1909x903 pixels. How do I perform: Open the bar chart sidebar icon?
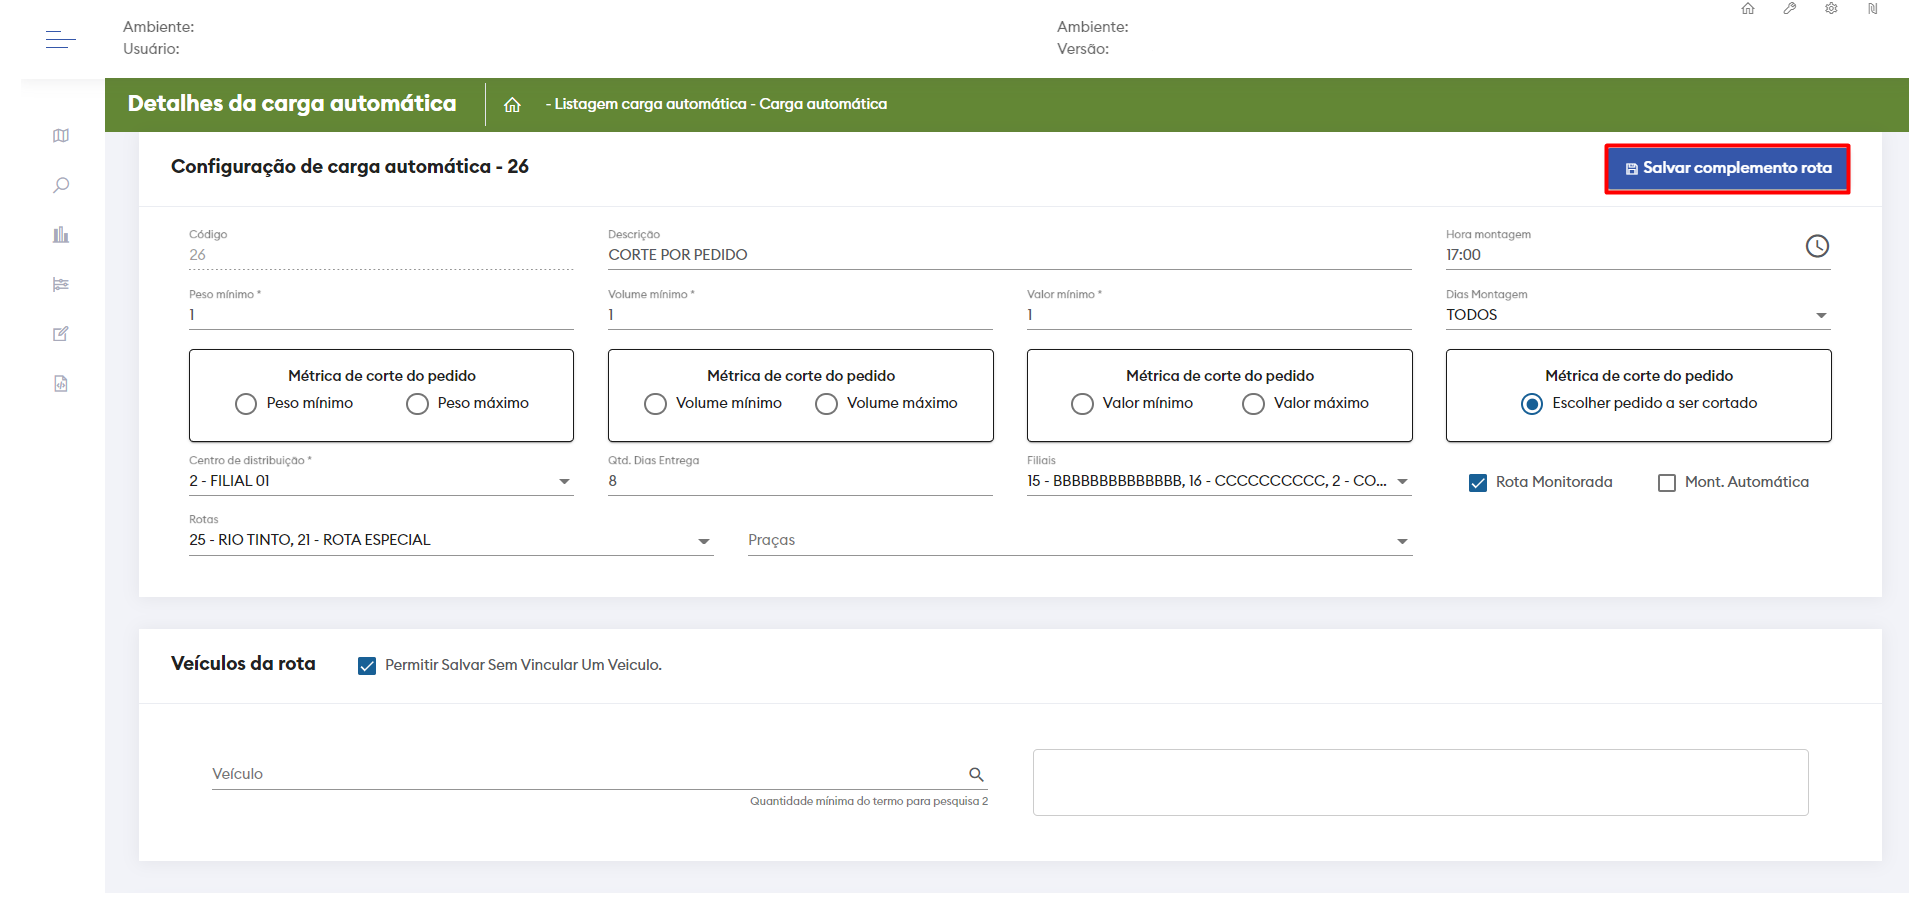point(61,235)
